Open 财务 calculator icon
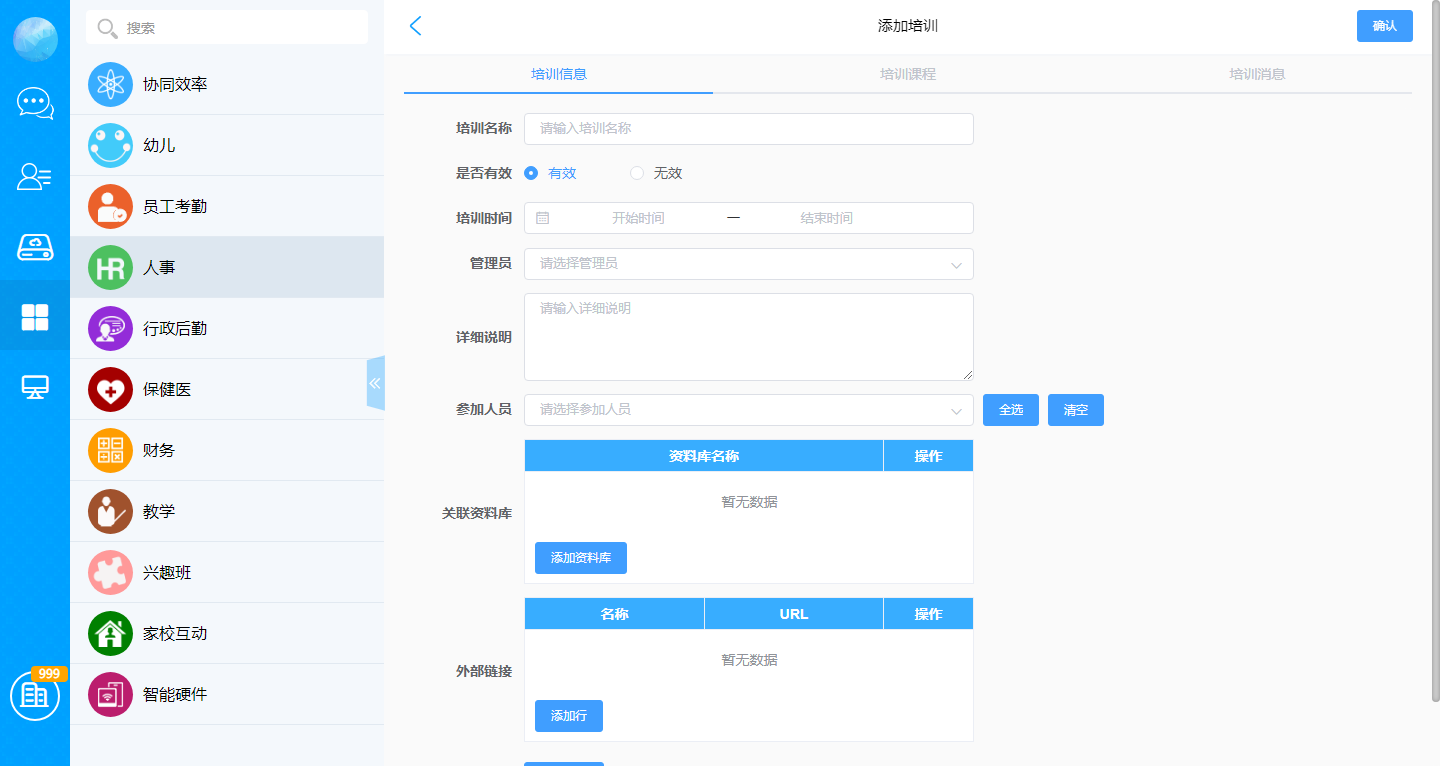1440x766 pixels. coord(110,451)
